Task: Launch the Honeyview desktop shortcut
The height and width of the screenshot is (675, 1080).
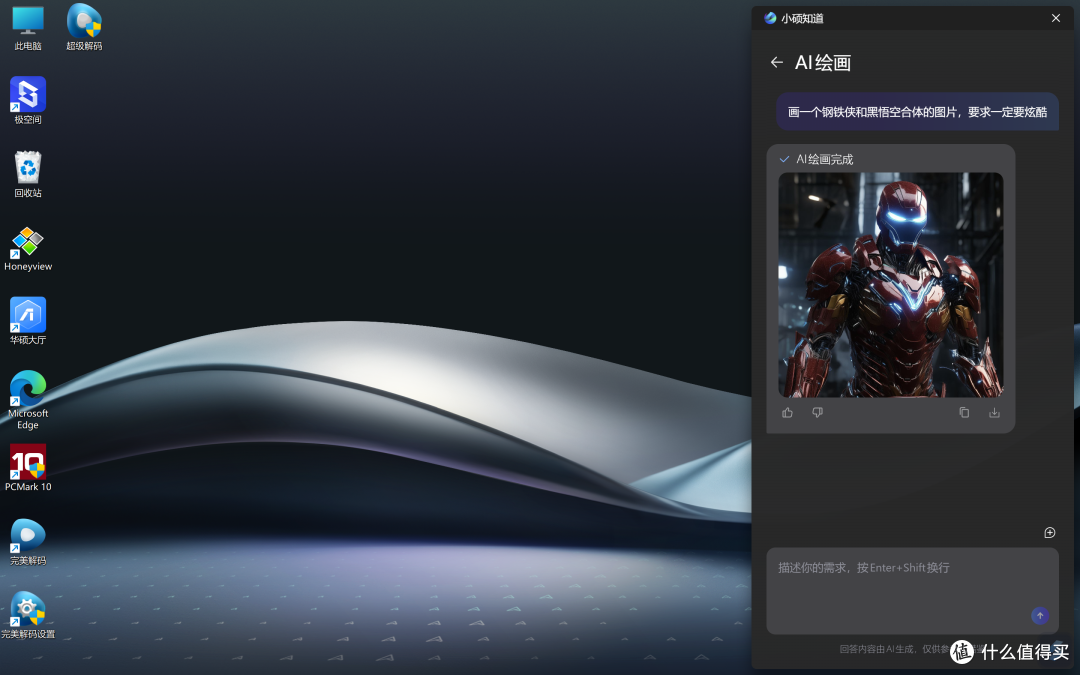Action: (x=28, y=249)
